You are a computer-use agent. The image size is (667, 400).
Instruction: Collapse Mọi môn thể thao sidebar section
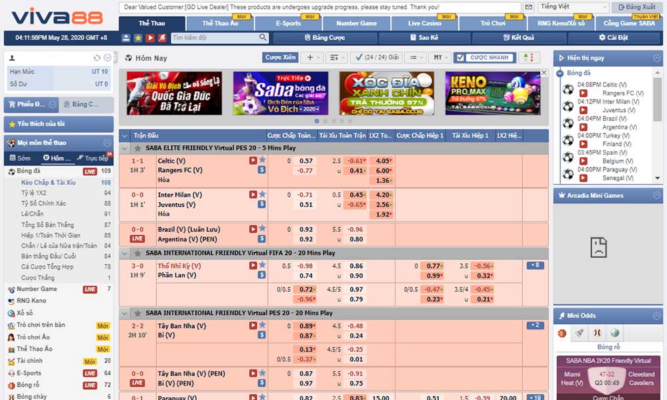107,143
